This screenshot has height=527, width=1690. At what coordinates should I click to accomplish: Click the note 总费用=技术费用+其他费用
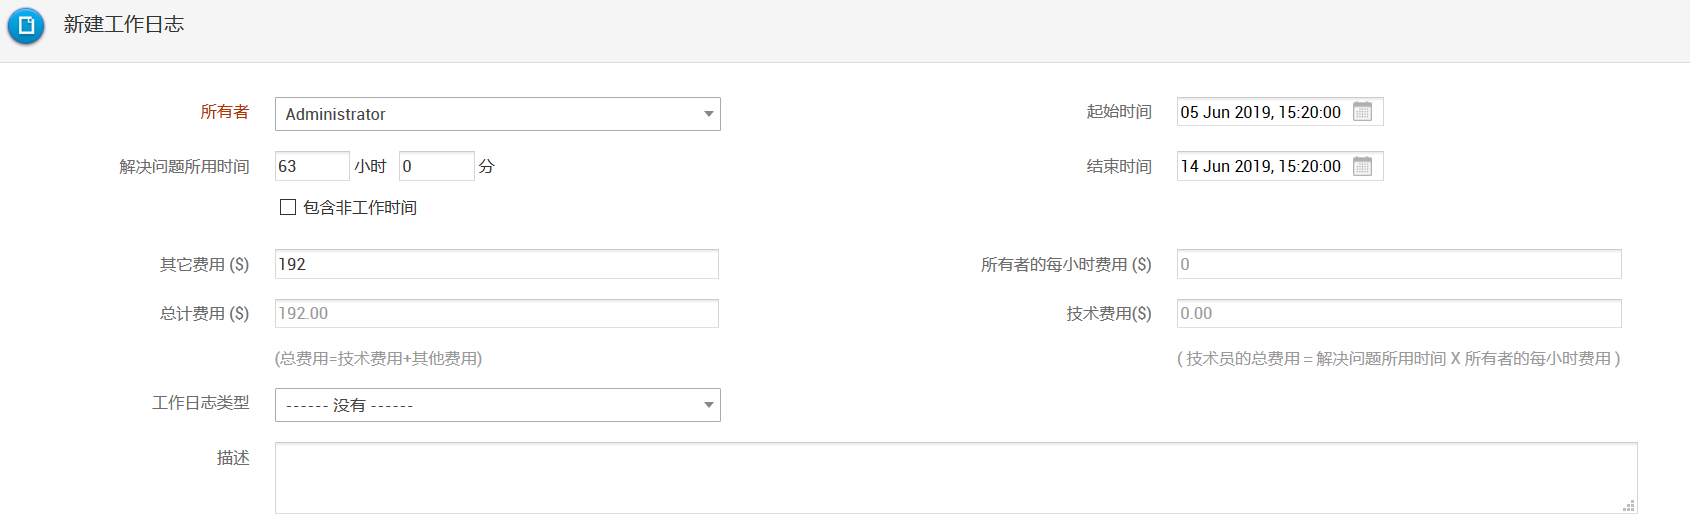click(378, 358)
